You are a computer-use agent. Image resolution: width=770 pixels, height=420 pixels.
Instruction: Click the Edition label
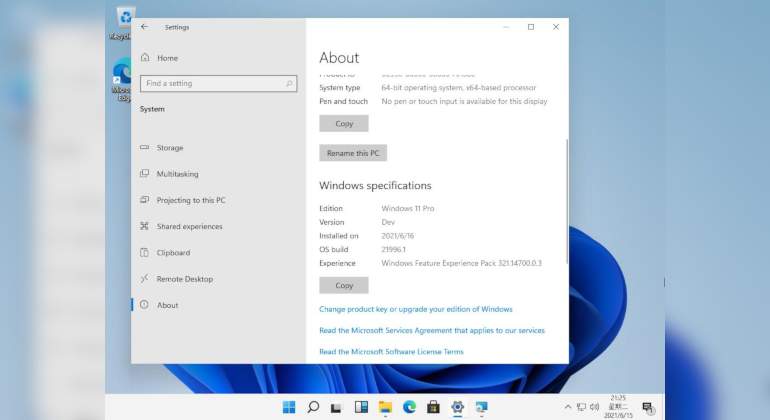pyautogui.click(x=331, y=208)
